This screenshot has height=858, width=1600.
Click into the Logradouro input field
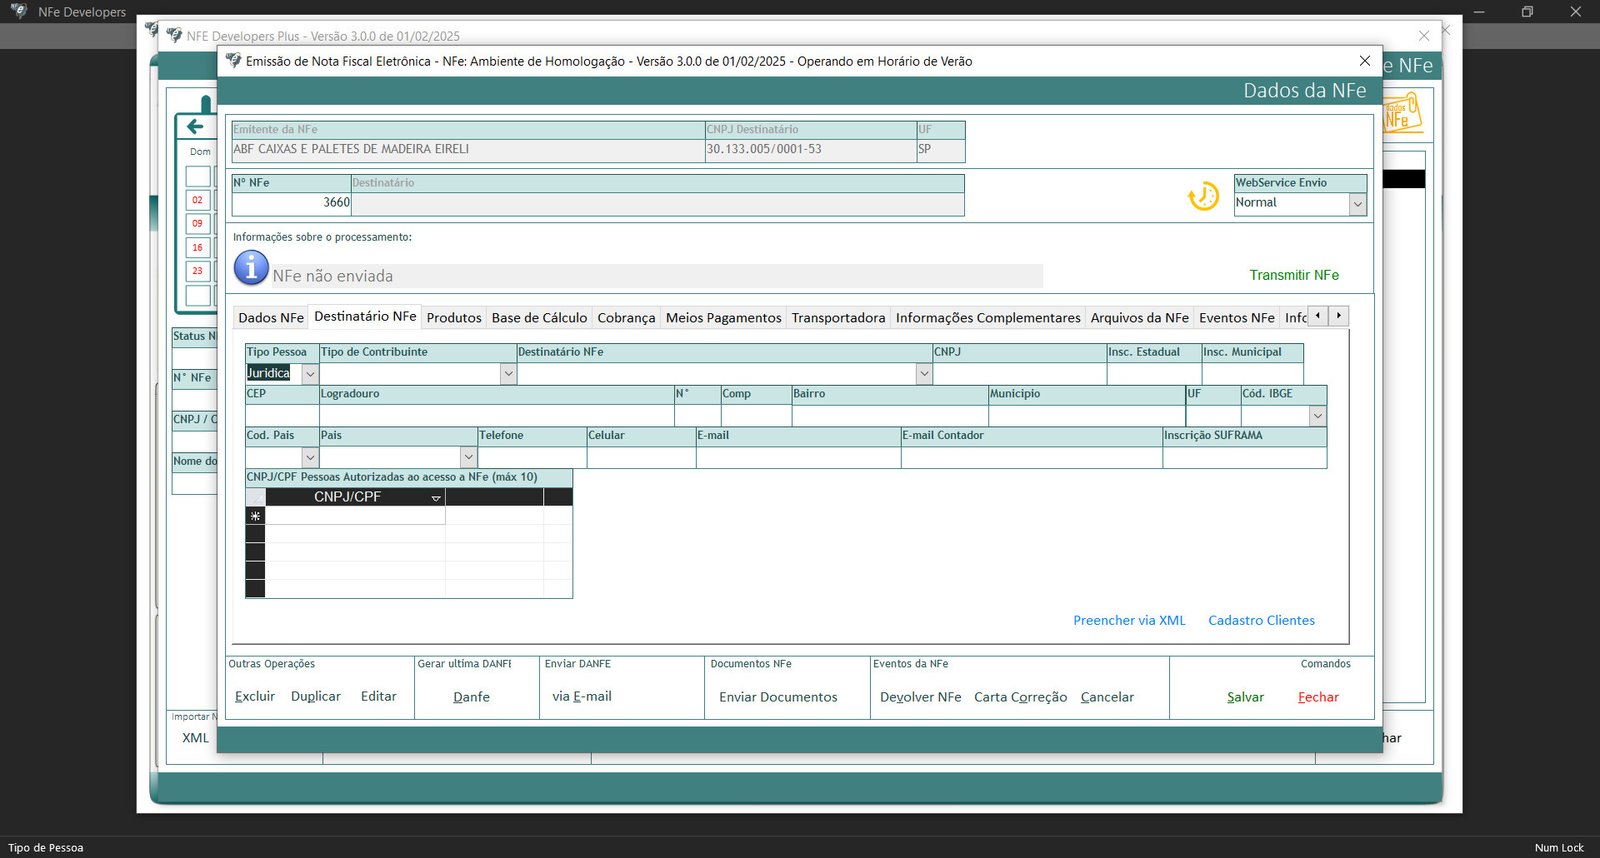tap(496, 416)
